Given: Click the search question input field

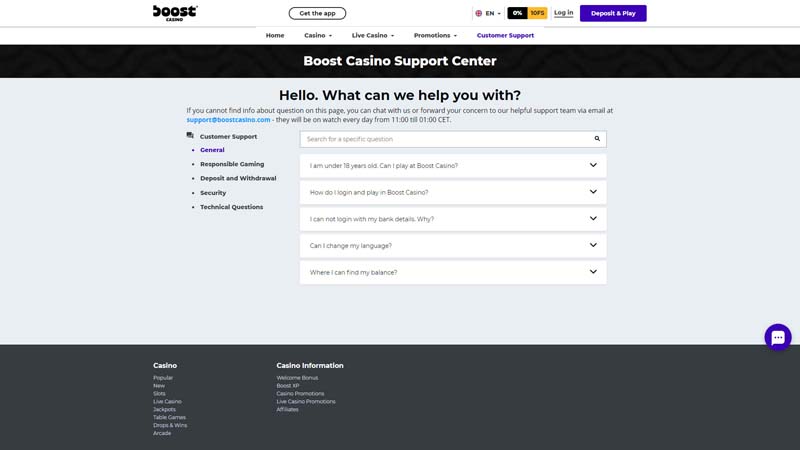Looking at the screenshot, I should pyautogui.click(x=445, y=139).
